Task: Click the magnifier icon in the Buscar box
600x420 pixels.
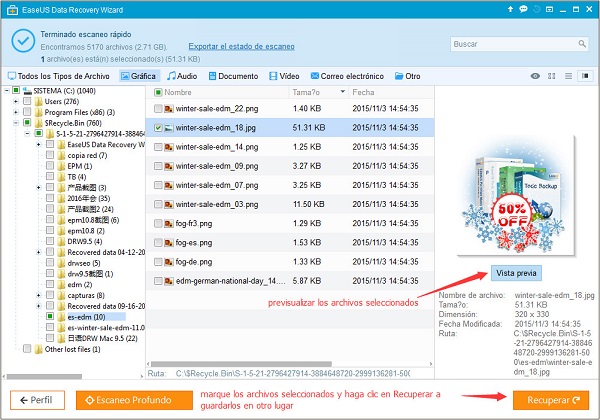Action: tap(581, 45)
